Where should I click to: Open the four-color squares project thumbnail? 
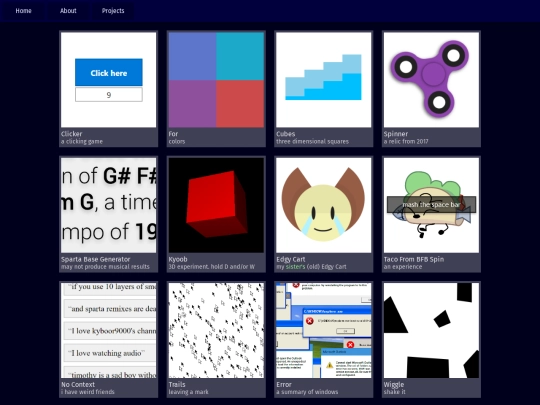point(216,80)
